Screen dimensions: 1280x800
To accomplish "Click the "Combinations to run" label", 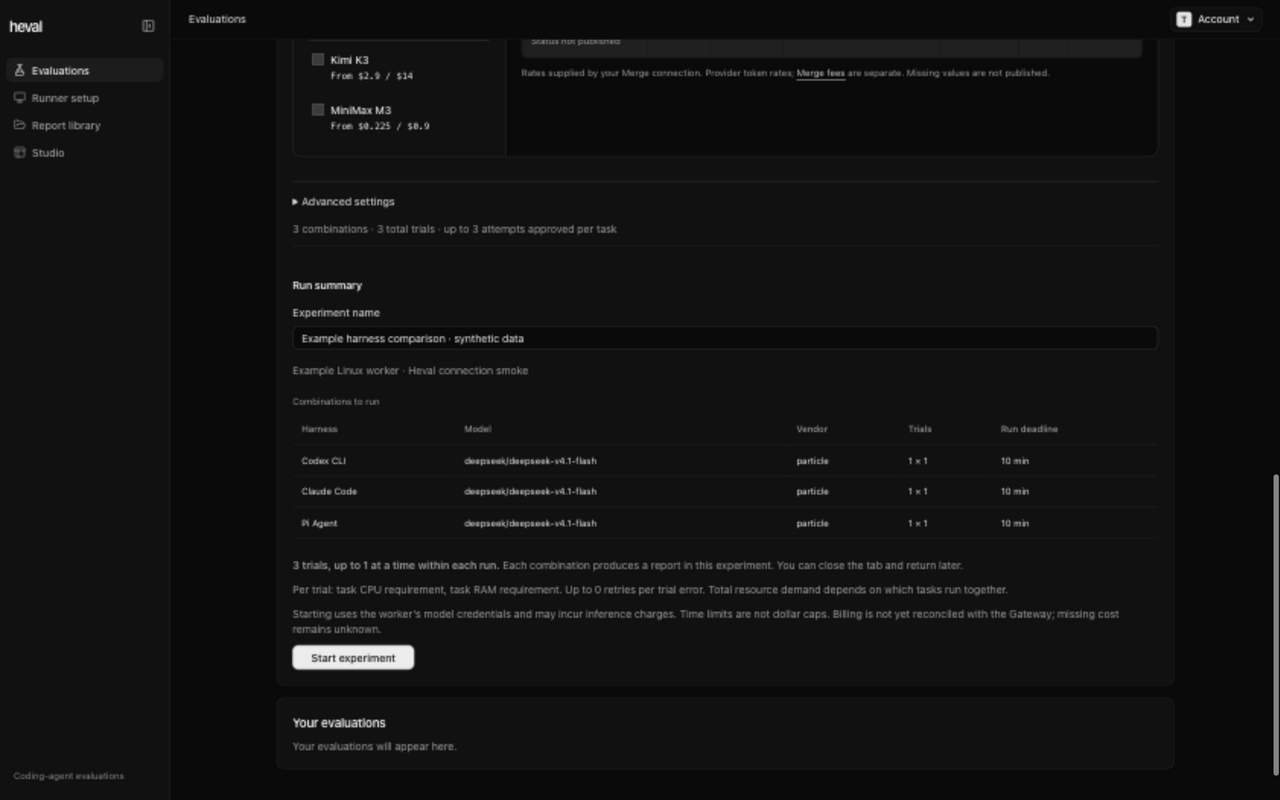I will [336, 402].
